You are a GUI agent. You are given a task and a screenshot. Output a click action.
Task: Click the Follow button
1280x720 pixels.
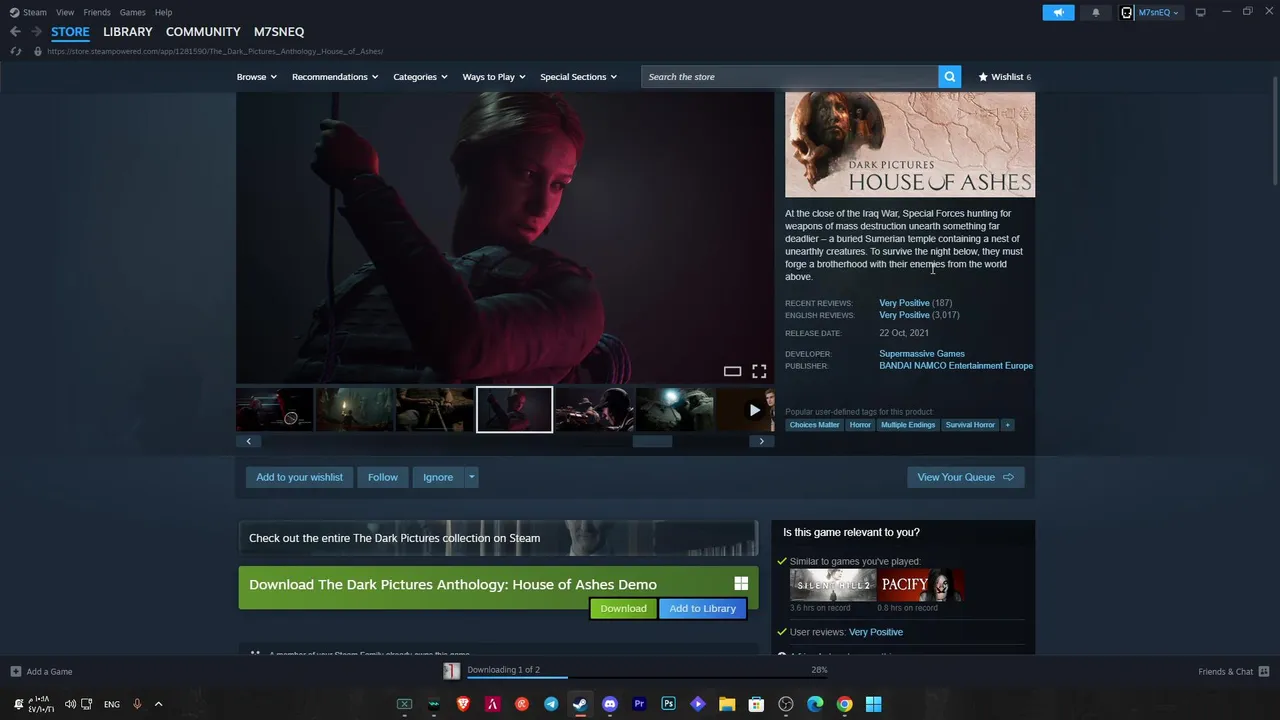point(382,477)
